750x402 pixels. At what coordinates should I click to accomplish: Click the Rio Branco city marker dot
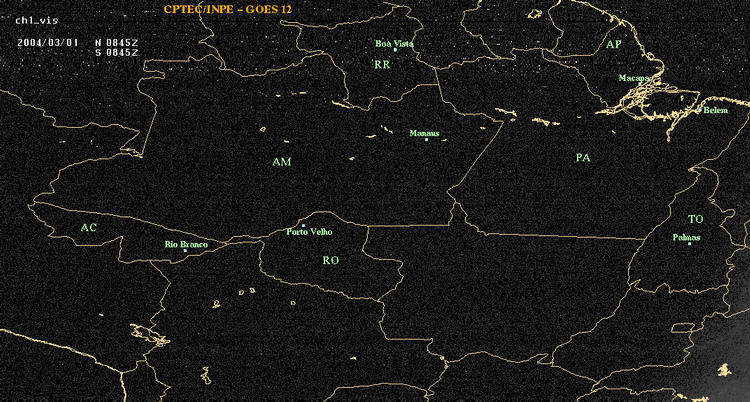(185, 251)
